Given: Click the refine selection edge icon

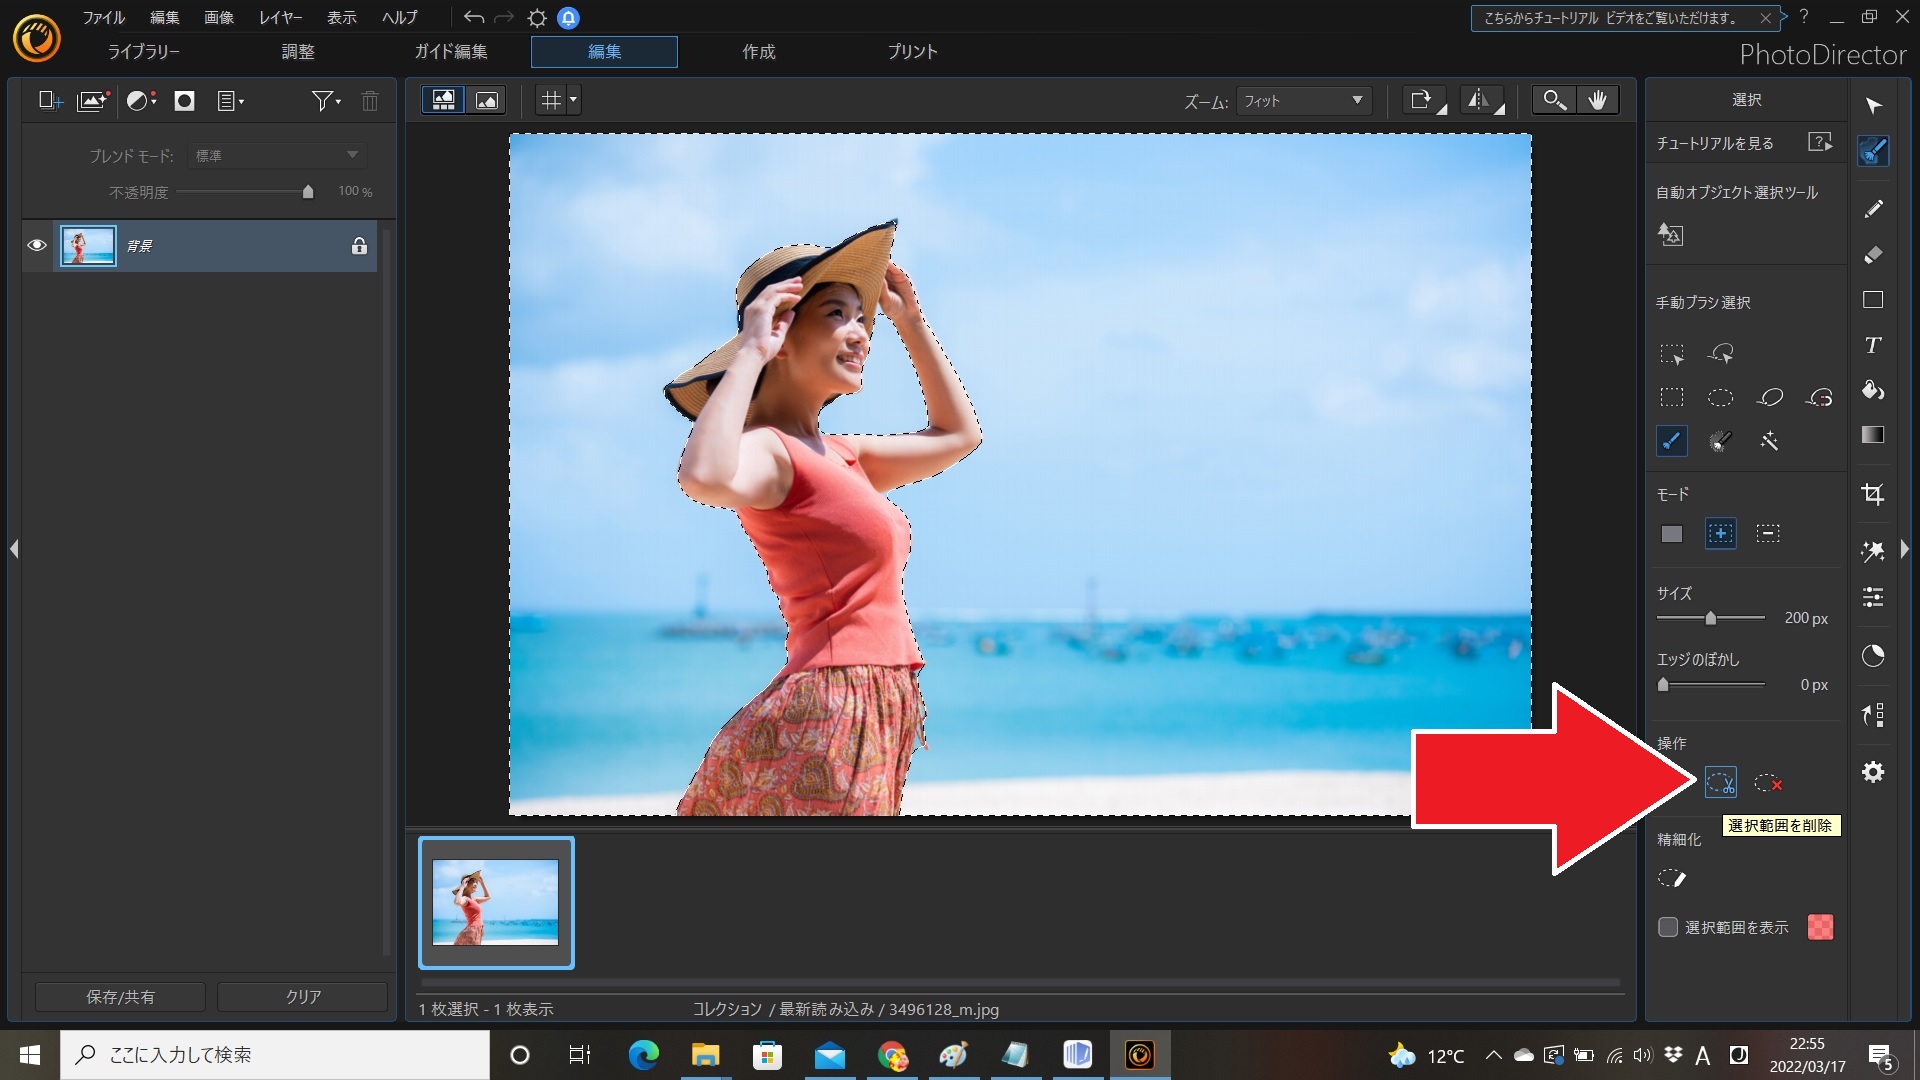Looking at the screenshot, I should point(1671,879).
